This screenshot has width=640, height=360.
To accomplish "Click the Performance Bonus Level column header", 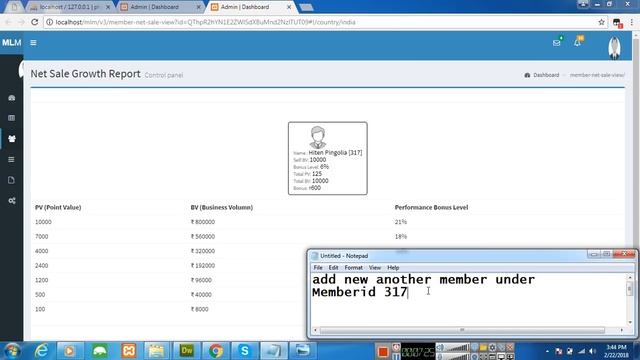I will 431,207.
